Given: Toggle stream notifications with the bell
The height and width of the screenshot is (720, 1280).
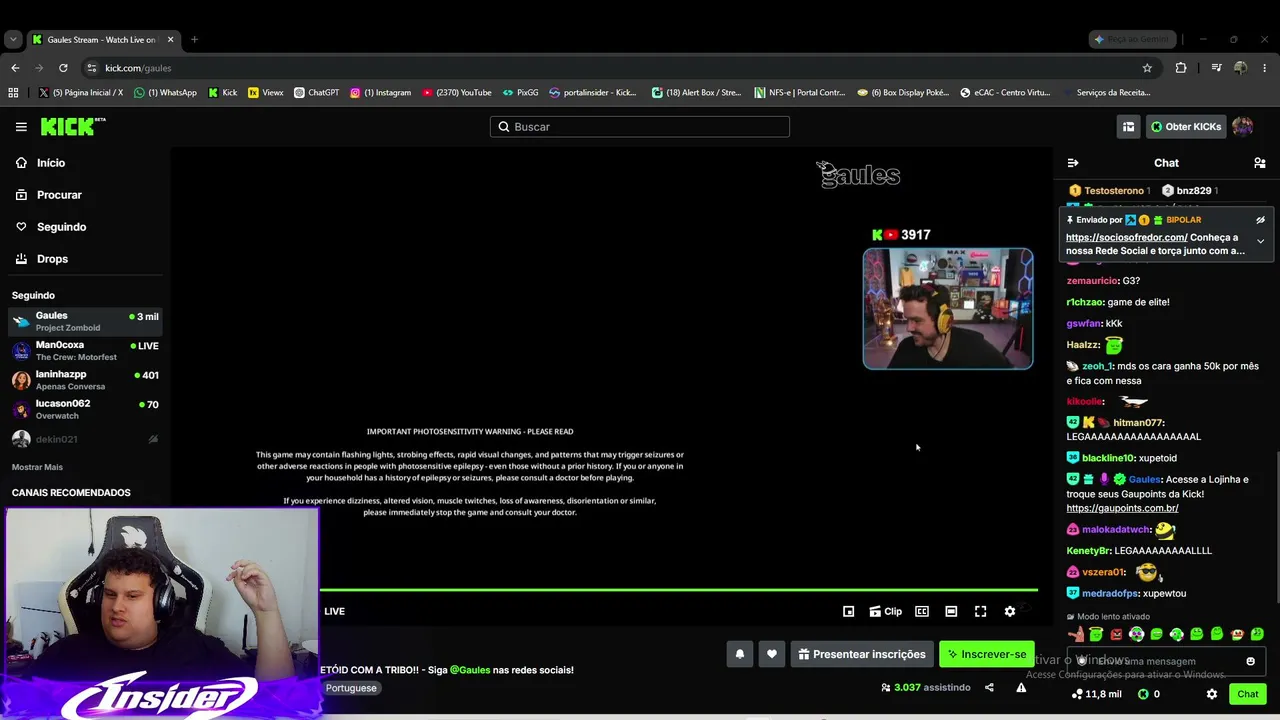Looking at the screenshot, I should (x=740, y=654).
